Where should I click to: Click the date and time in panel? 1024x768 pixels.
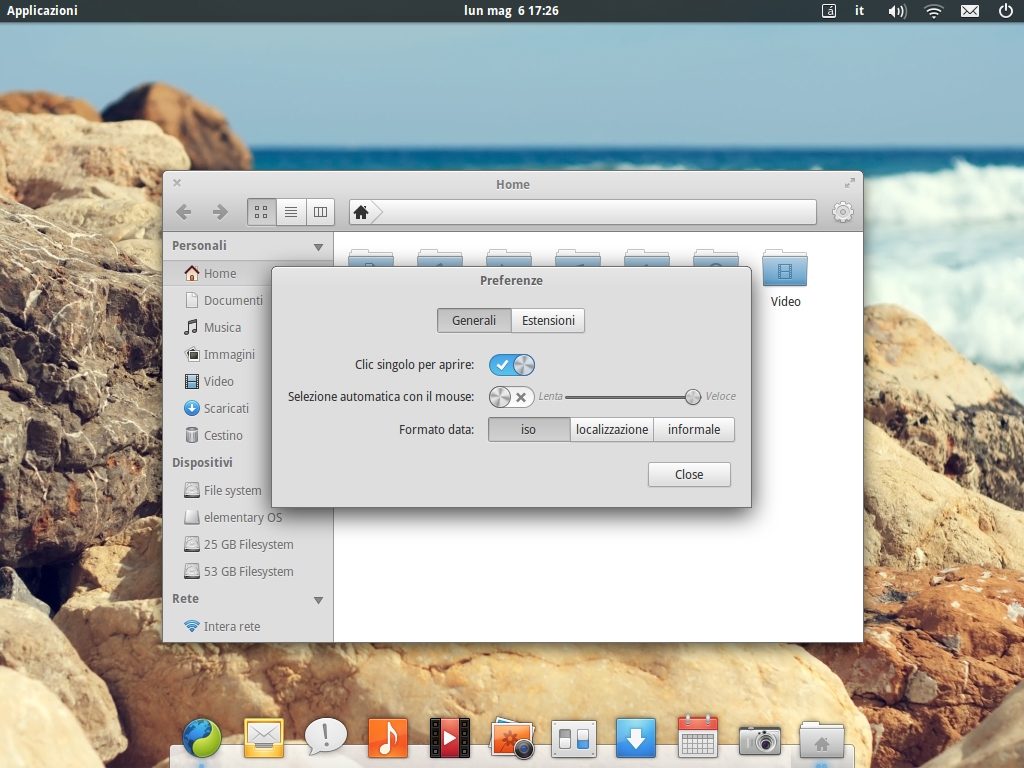(x=511, y=10)
